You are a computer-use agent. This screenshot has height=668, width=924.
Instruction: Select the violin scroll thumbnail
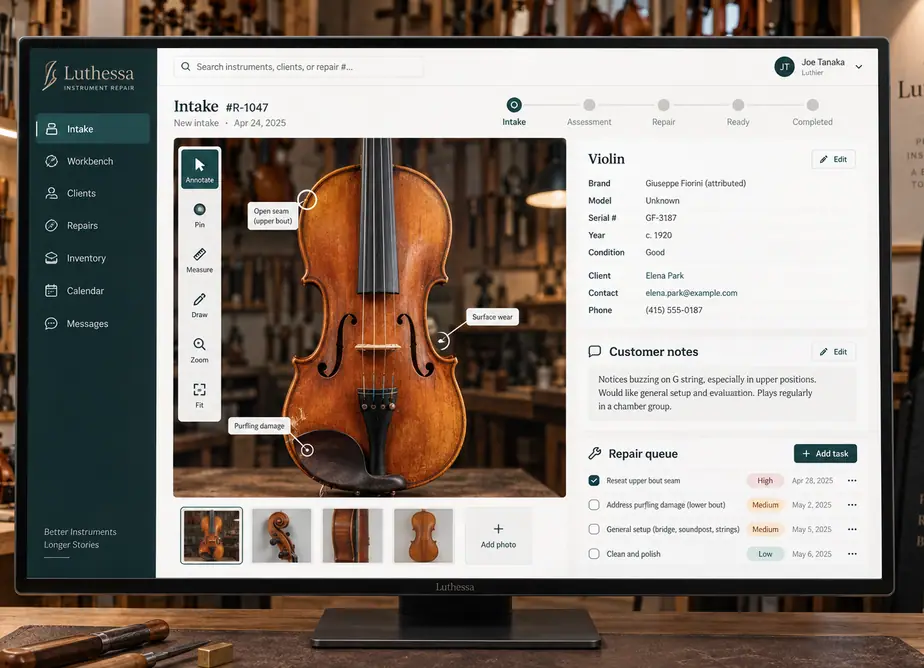click(x=282, y=536)
